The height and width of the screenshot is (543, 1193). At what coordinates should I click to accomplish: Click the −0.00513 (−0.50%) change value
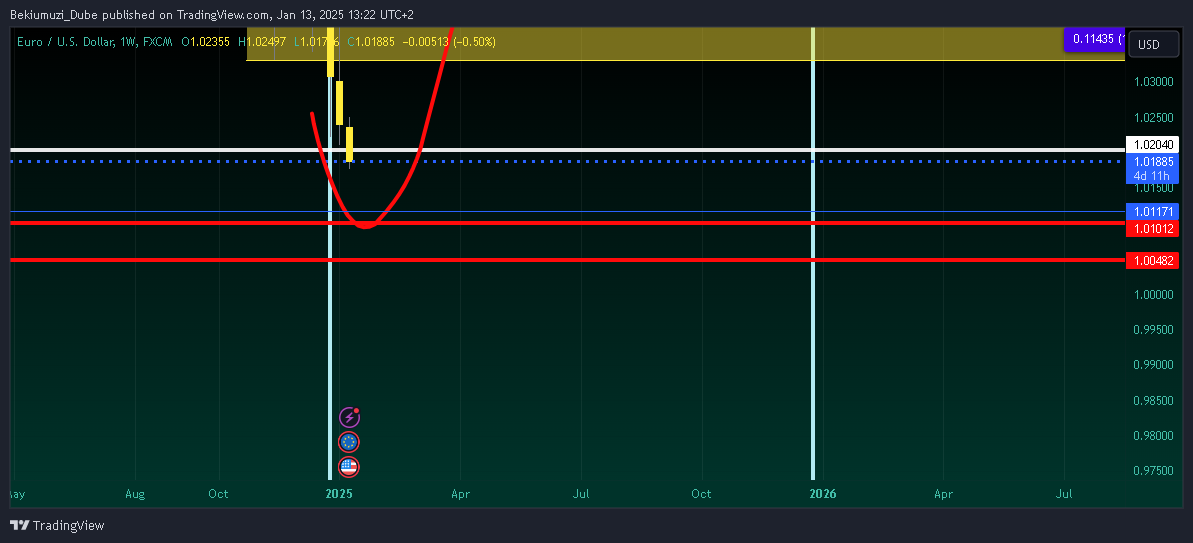(x=448, y=42)
